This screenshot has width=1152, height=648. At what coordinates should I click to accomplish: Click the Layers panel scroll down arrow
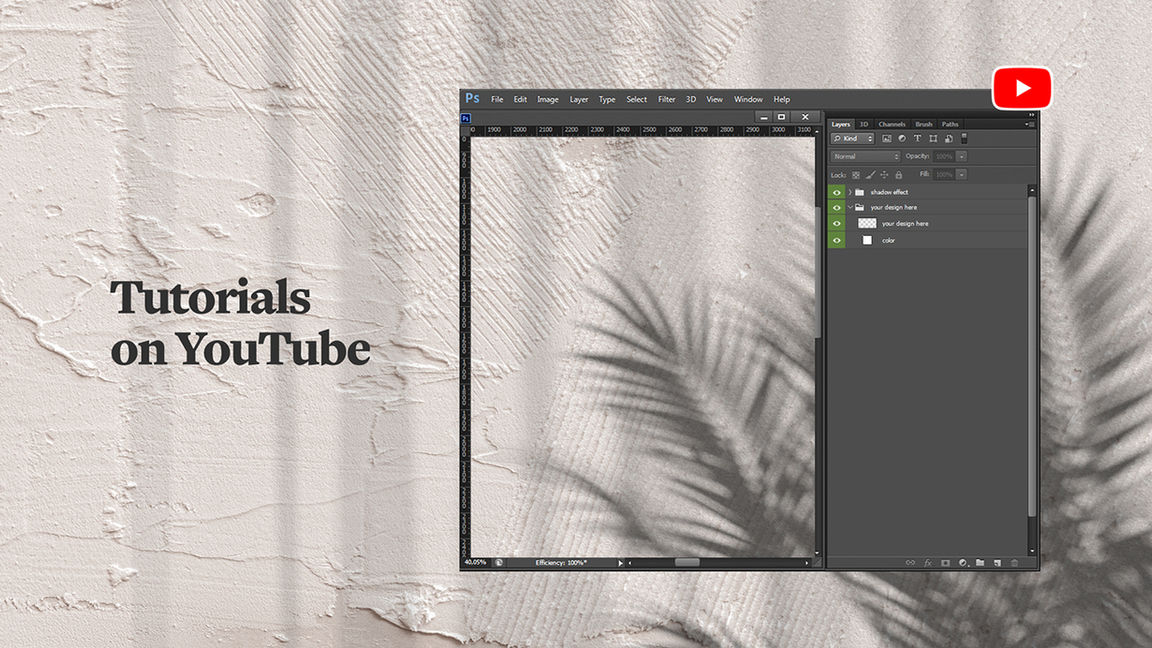(1032, 550)
